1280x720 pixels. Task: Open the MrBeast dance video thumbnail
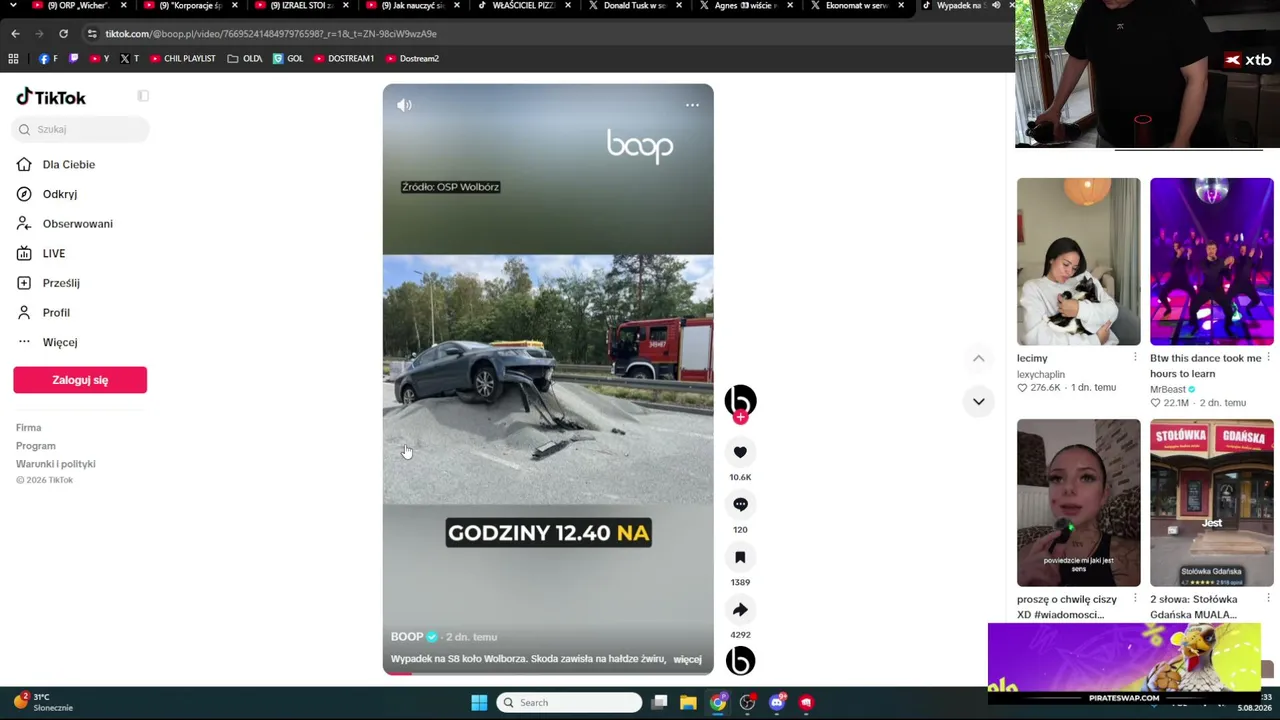[x=1212, y=262]
